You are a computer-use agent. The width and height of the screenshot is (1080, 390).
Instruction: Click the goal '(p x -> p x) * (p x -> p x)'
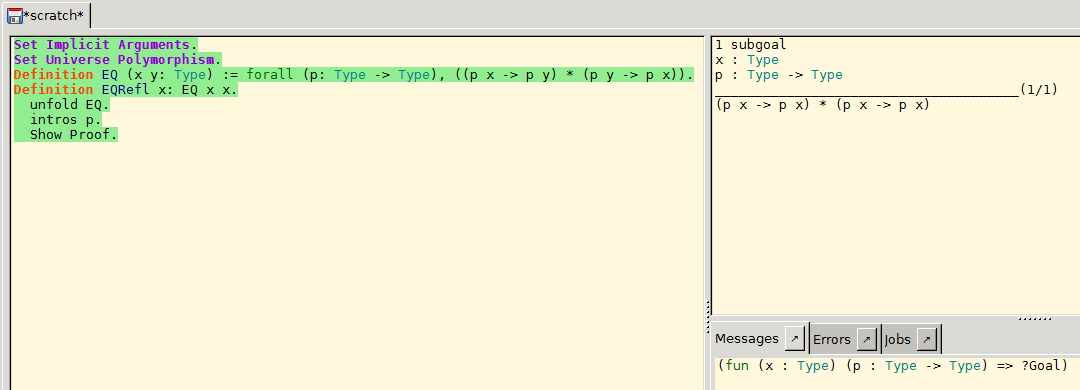click(x=822, y=105)
